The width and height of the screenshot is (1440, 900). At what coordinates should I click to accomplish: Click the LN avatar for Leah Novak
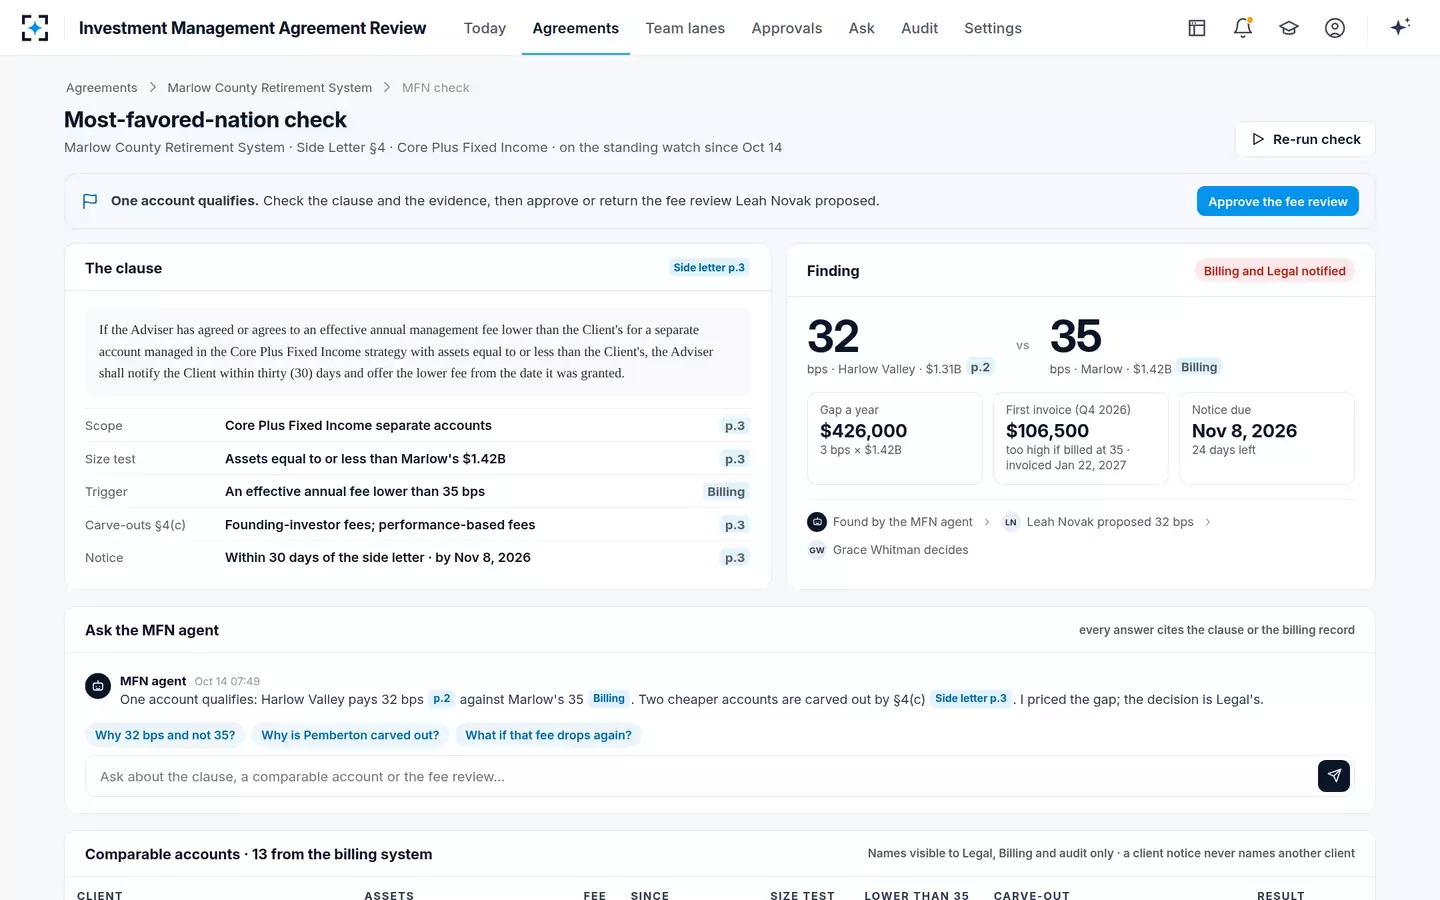[1011, 522]
